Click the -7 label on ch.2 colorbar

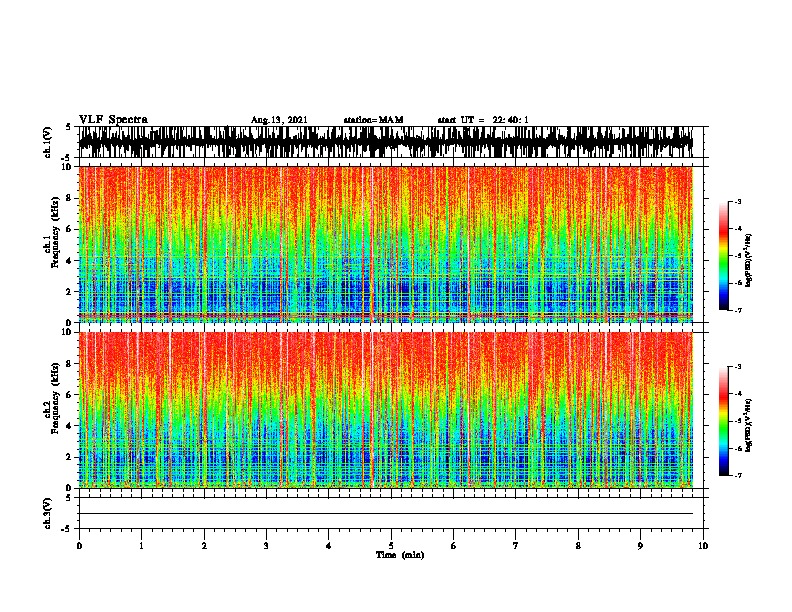click(x=737, y=476)
